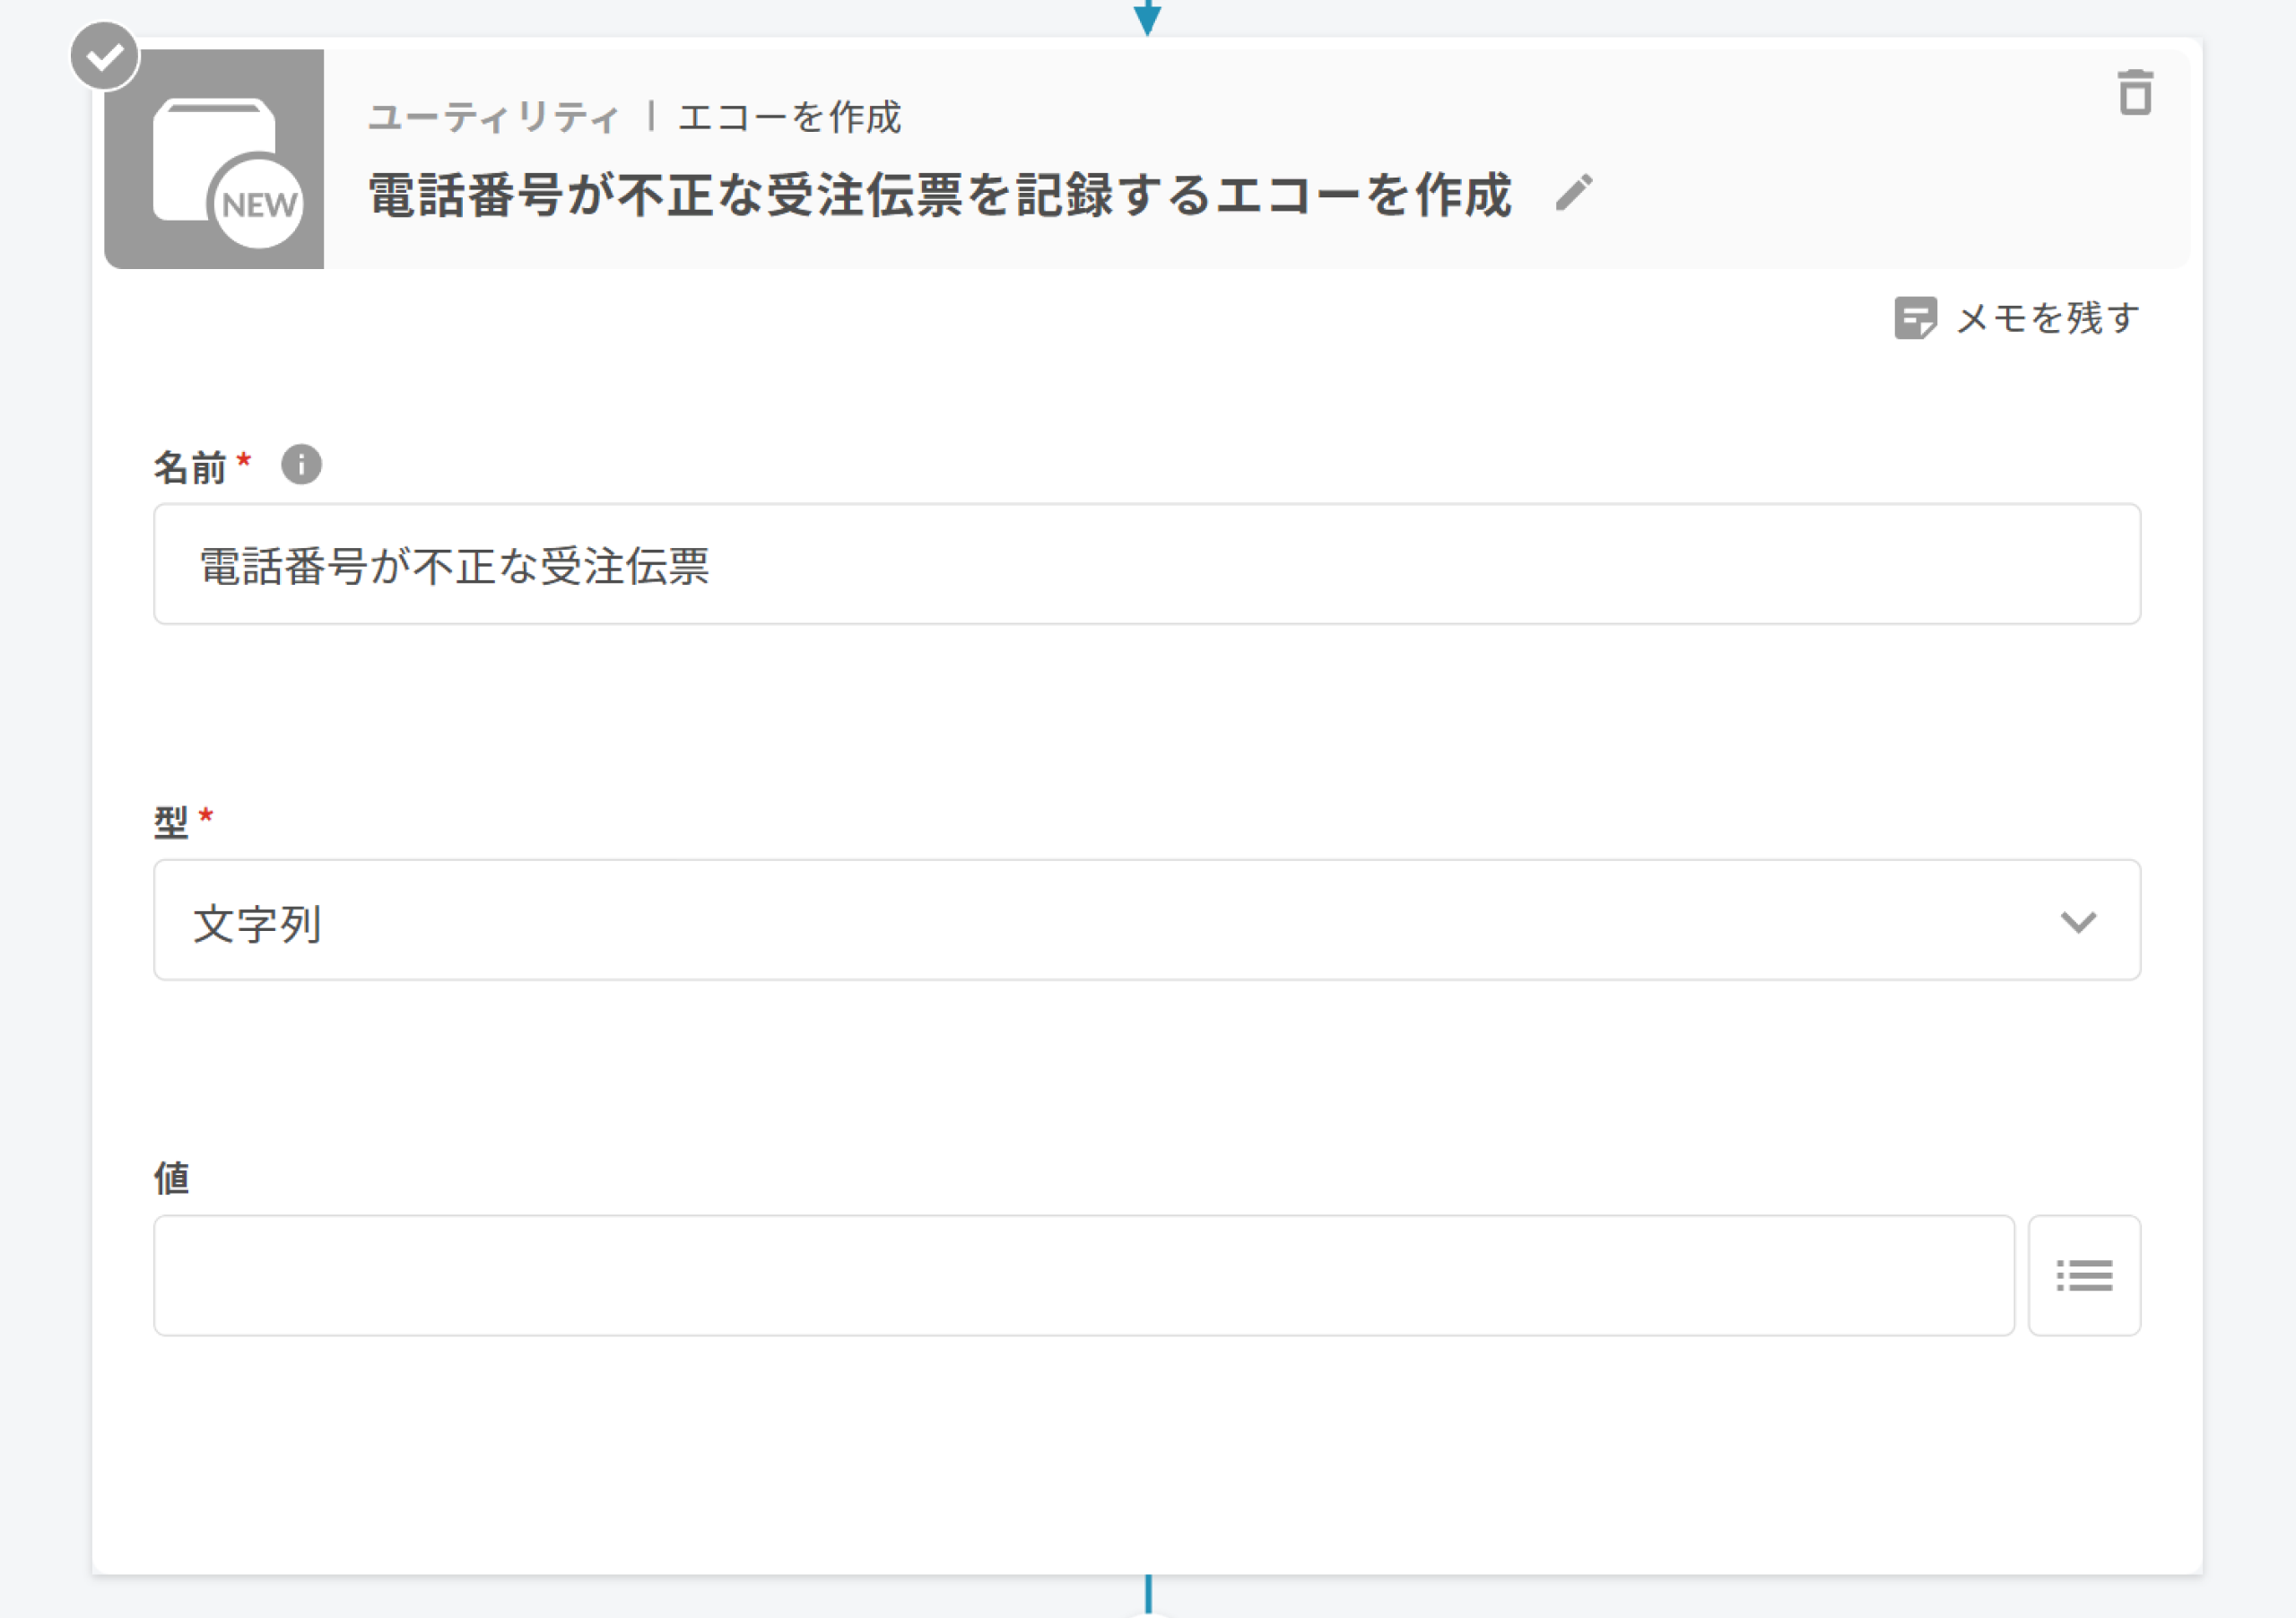The height and width of the screenshot is (1618, 2296).
Task: Open variable list icon beside 値 field
Action: click(2083, 1275)
